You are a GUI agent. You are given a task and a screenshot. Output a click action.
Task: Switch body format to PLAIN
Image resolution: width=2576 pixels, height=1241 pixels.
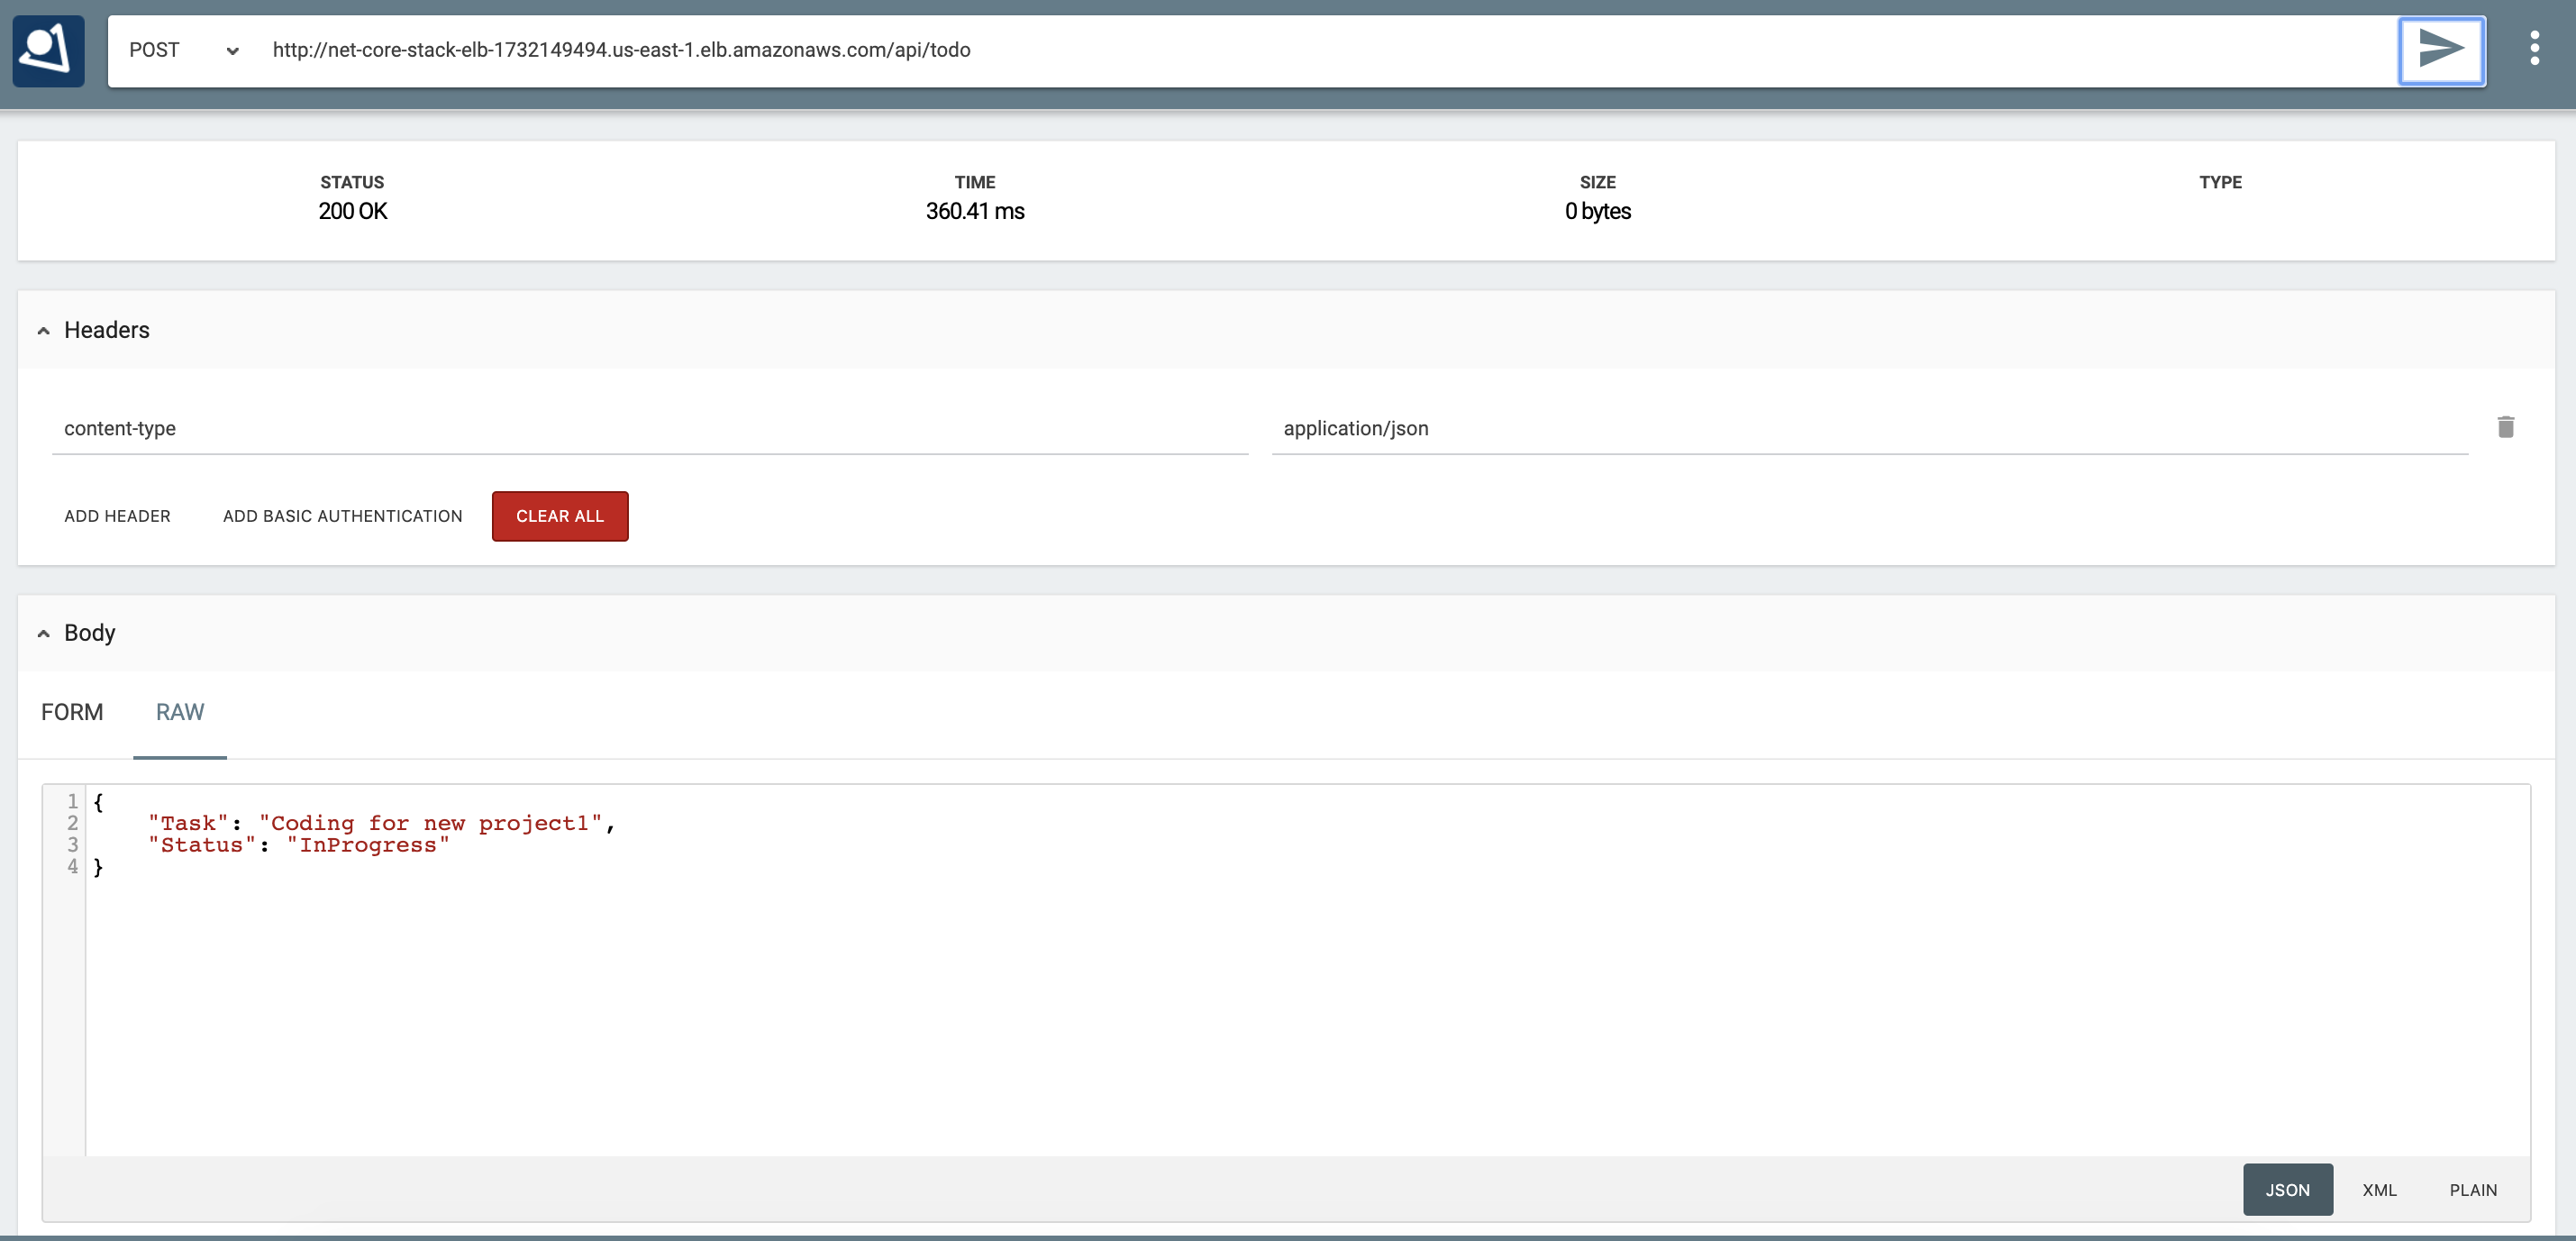(2473, 1190)
